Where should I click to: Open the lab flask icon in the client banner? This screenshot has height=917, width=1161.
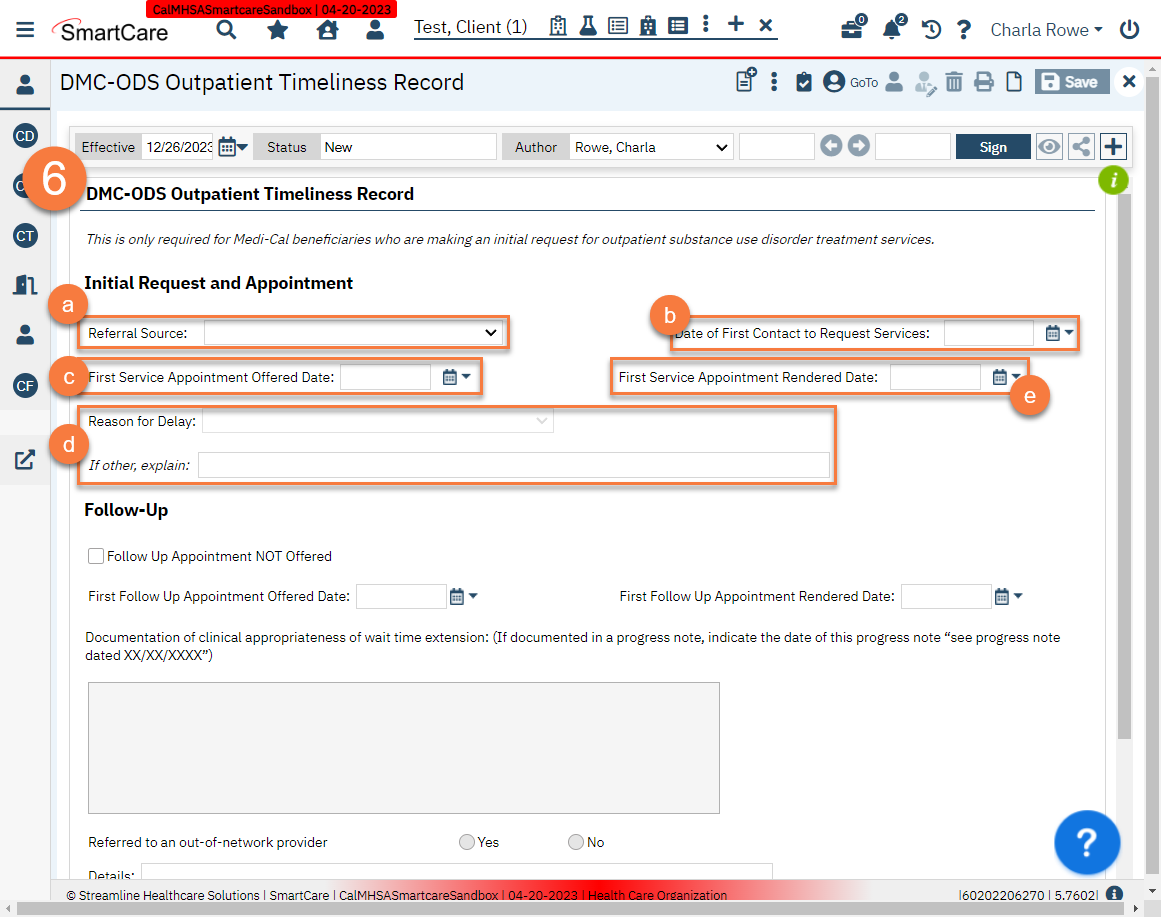coord(588,26)
